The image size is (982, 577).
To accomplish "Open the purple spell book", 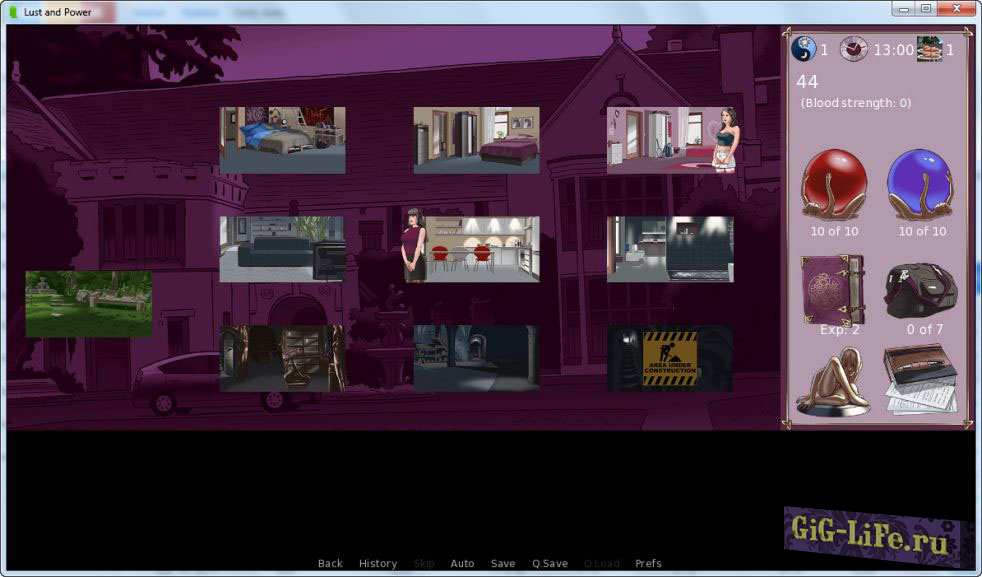I will [833, 289].
